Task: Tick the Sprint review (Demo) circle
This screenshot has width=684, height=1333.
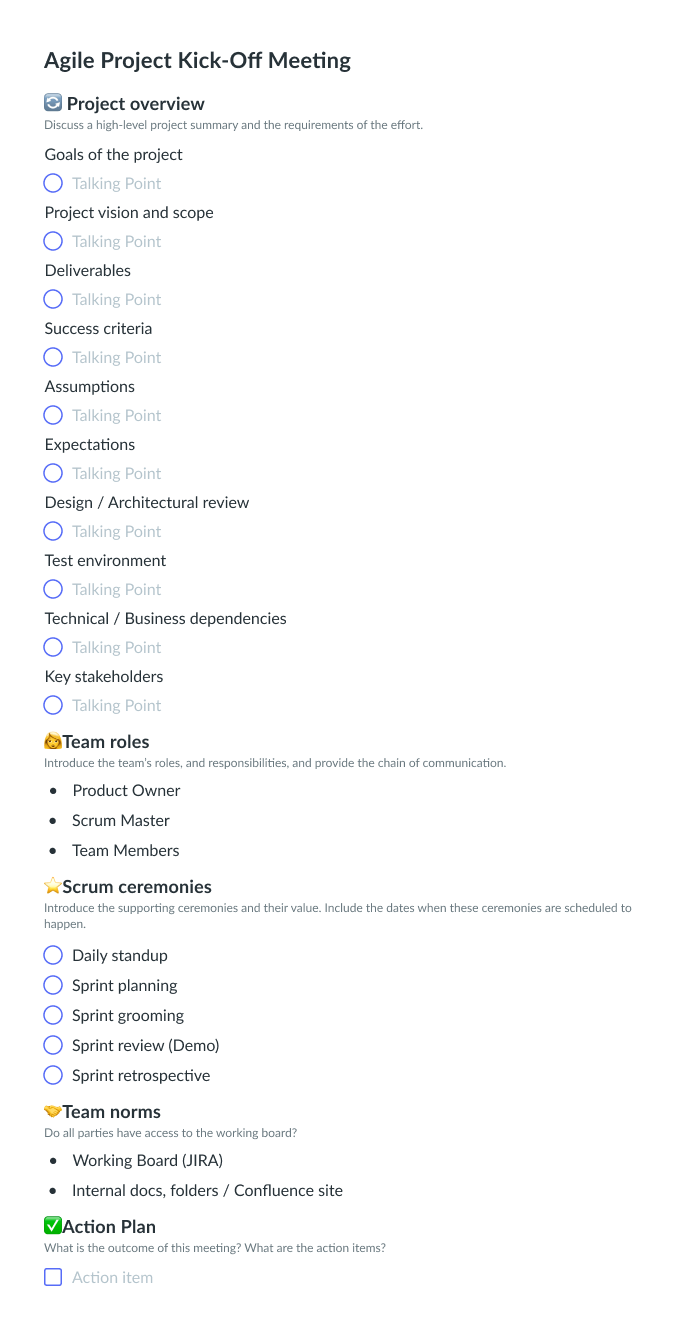Action: pos(53,1045)
